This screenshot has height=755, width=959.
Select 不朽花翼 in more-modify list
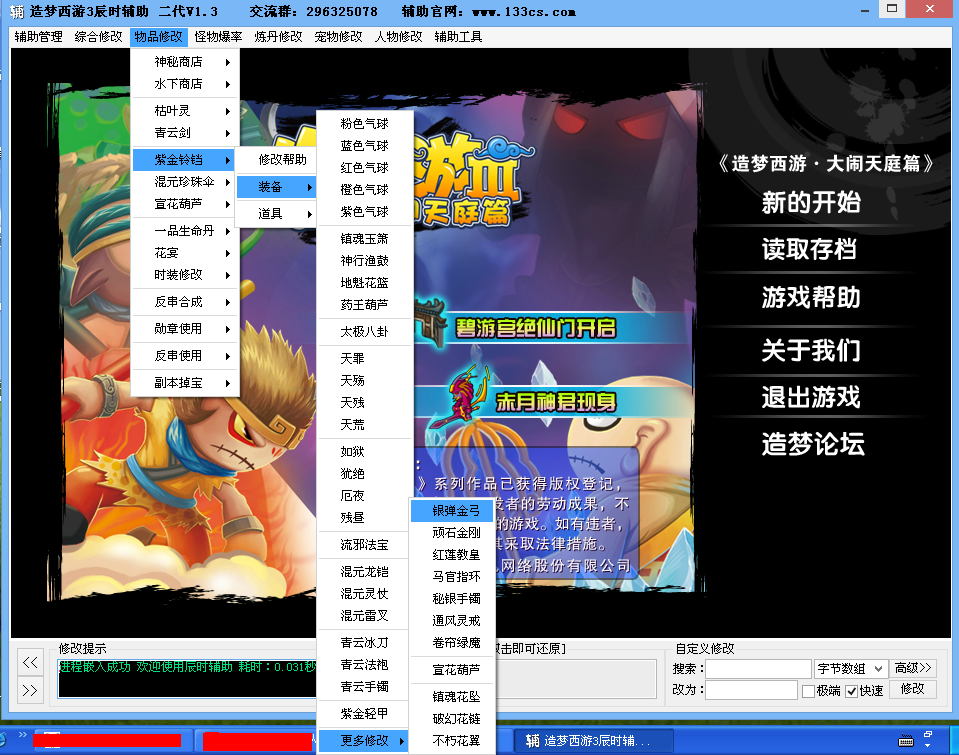point(452,741)
